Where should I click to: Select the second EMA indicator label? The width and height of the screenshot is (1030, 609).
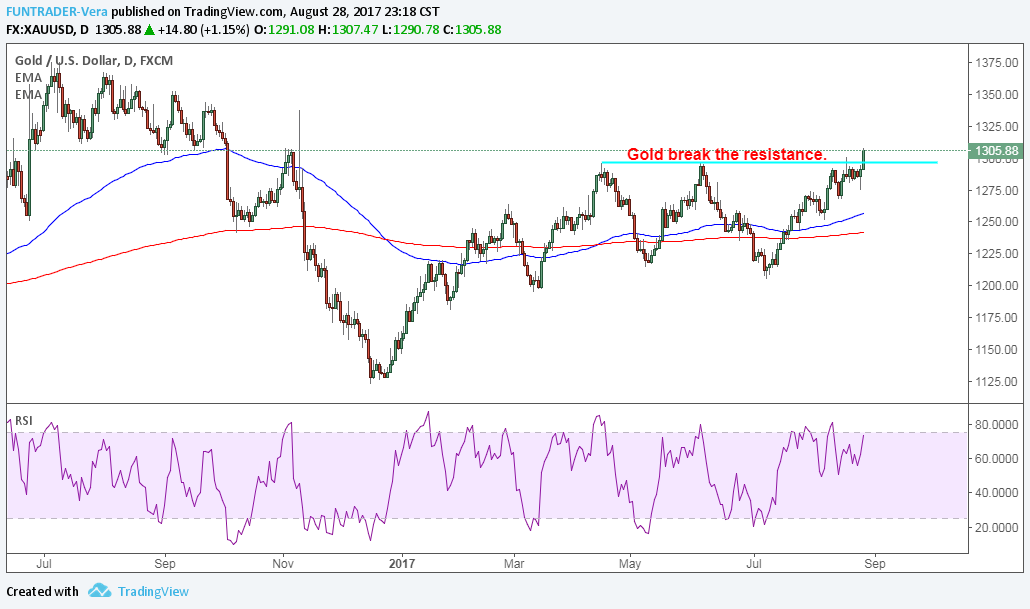coord(28,95)
